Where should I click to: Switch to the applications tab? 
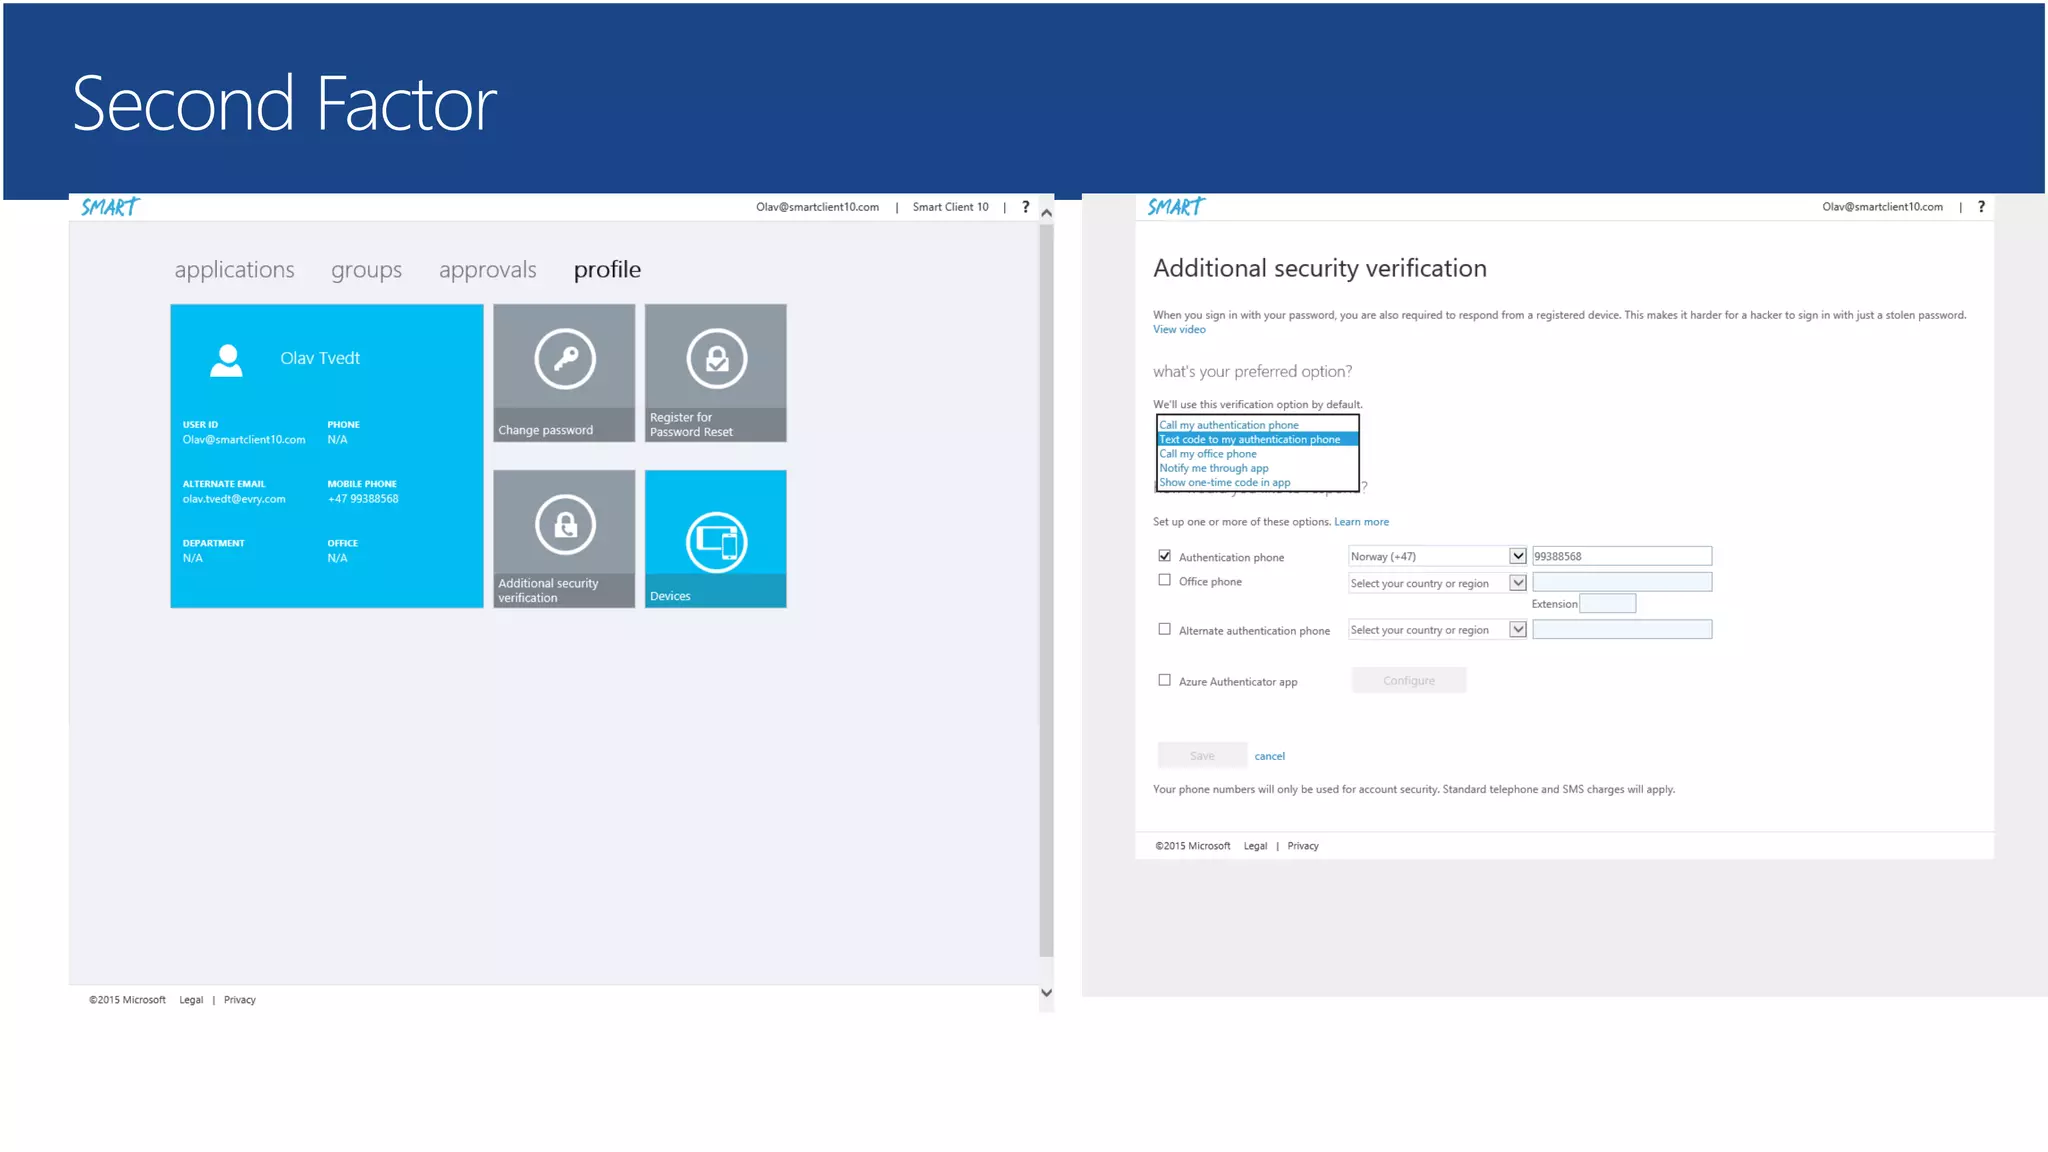pyautogui.click(x=234, y=270)
